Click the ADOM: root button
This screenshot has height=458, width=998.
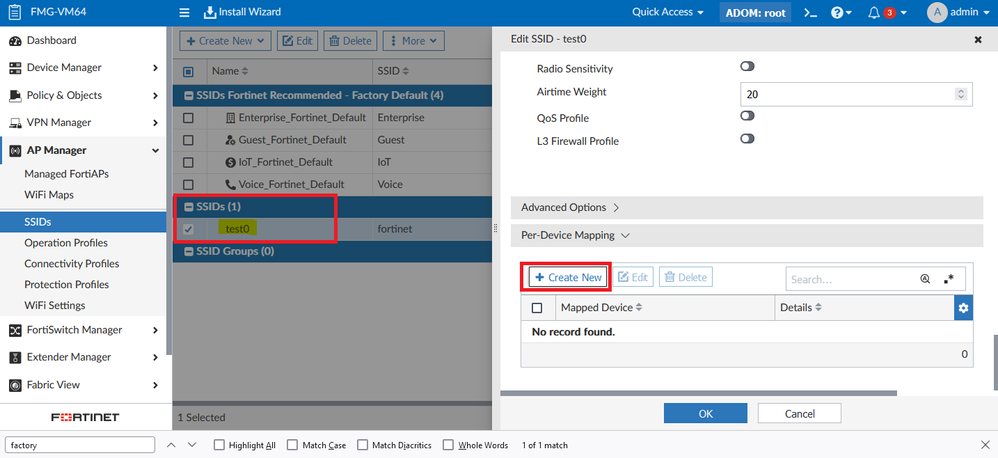pos(756,12)
